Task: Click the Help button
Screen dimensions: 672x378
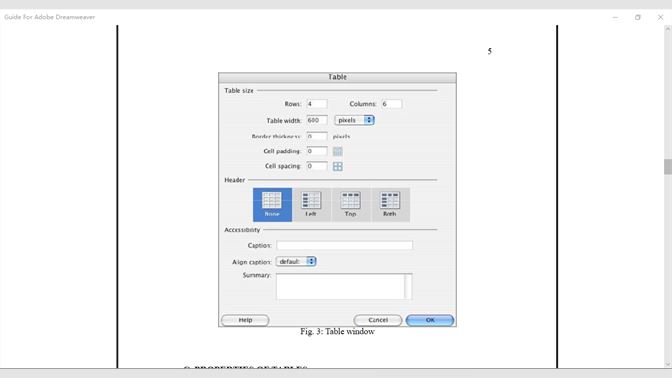Action: tap(245, 320)
